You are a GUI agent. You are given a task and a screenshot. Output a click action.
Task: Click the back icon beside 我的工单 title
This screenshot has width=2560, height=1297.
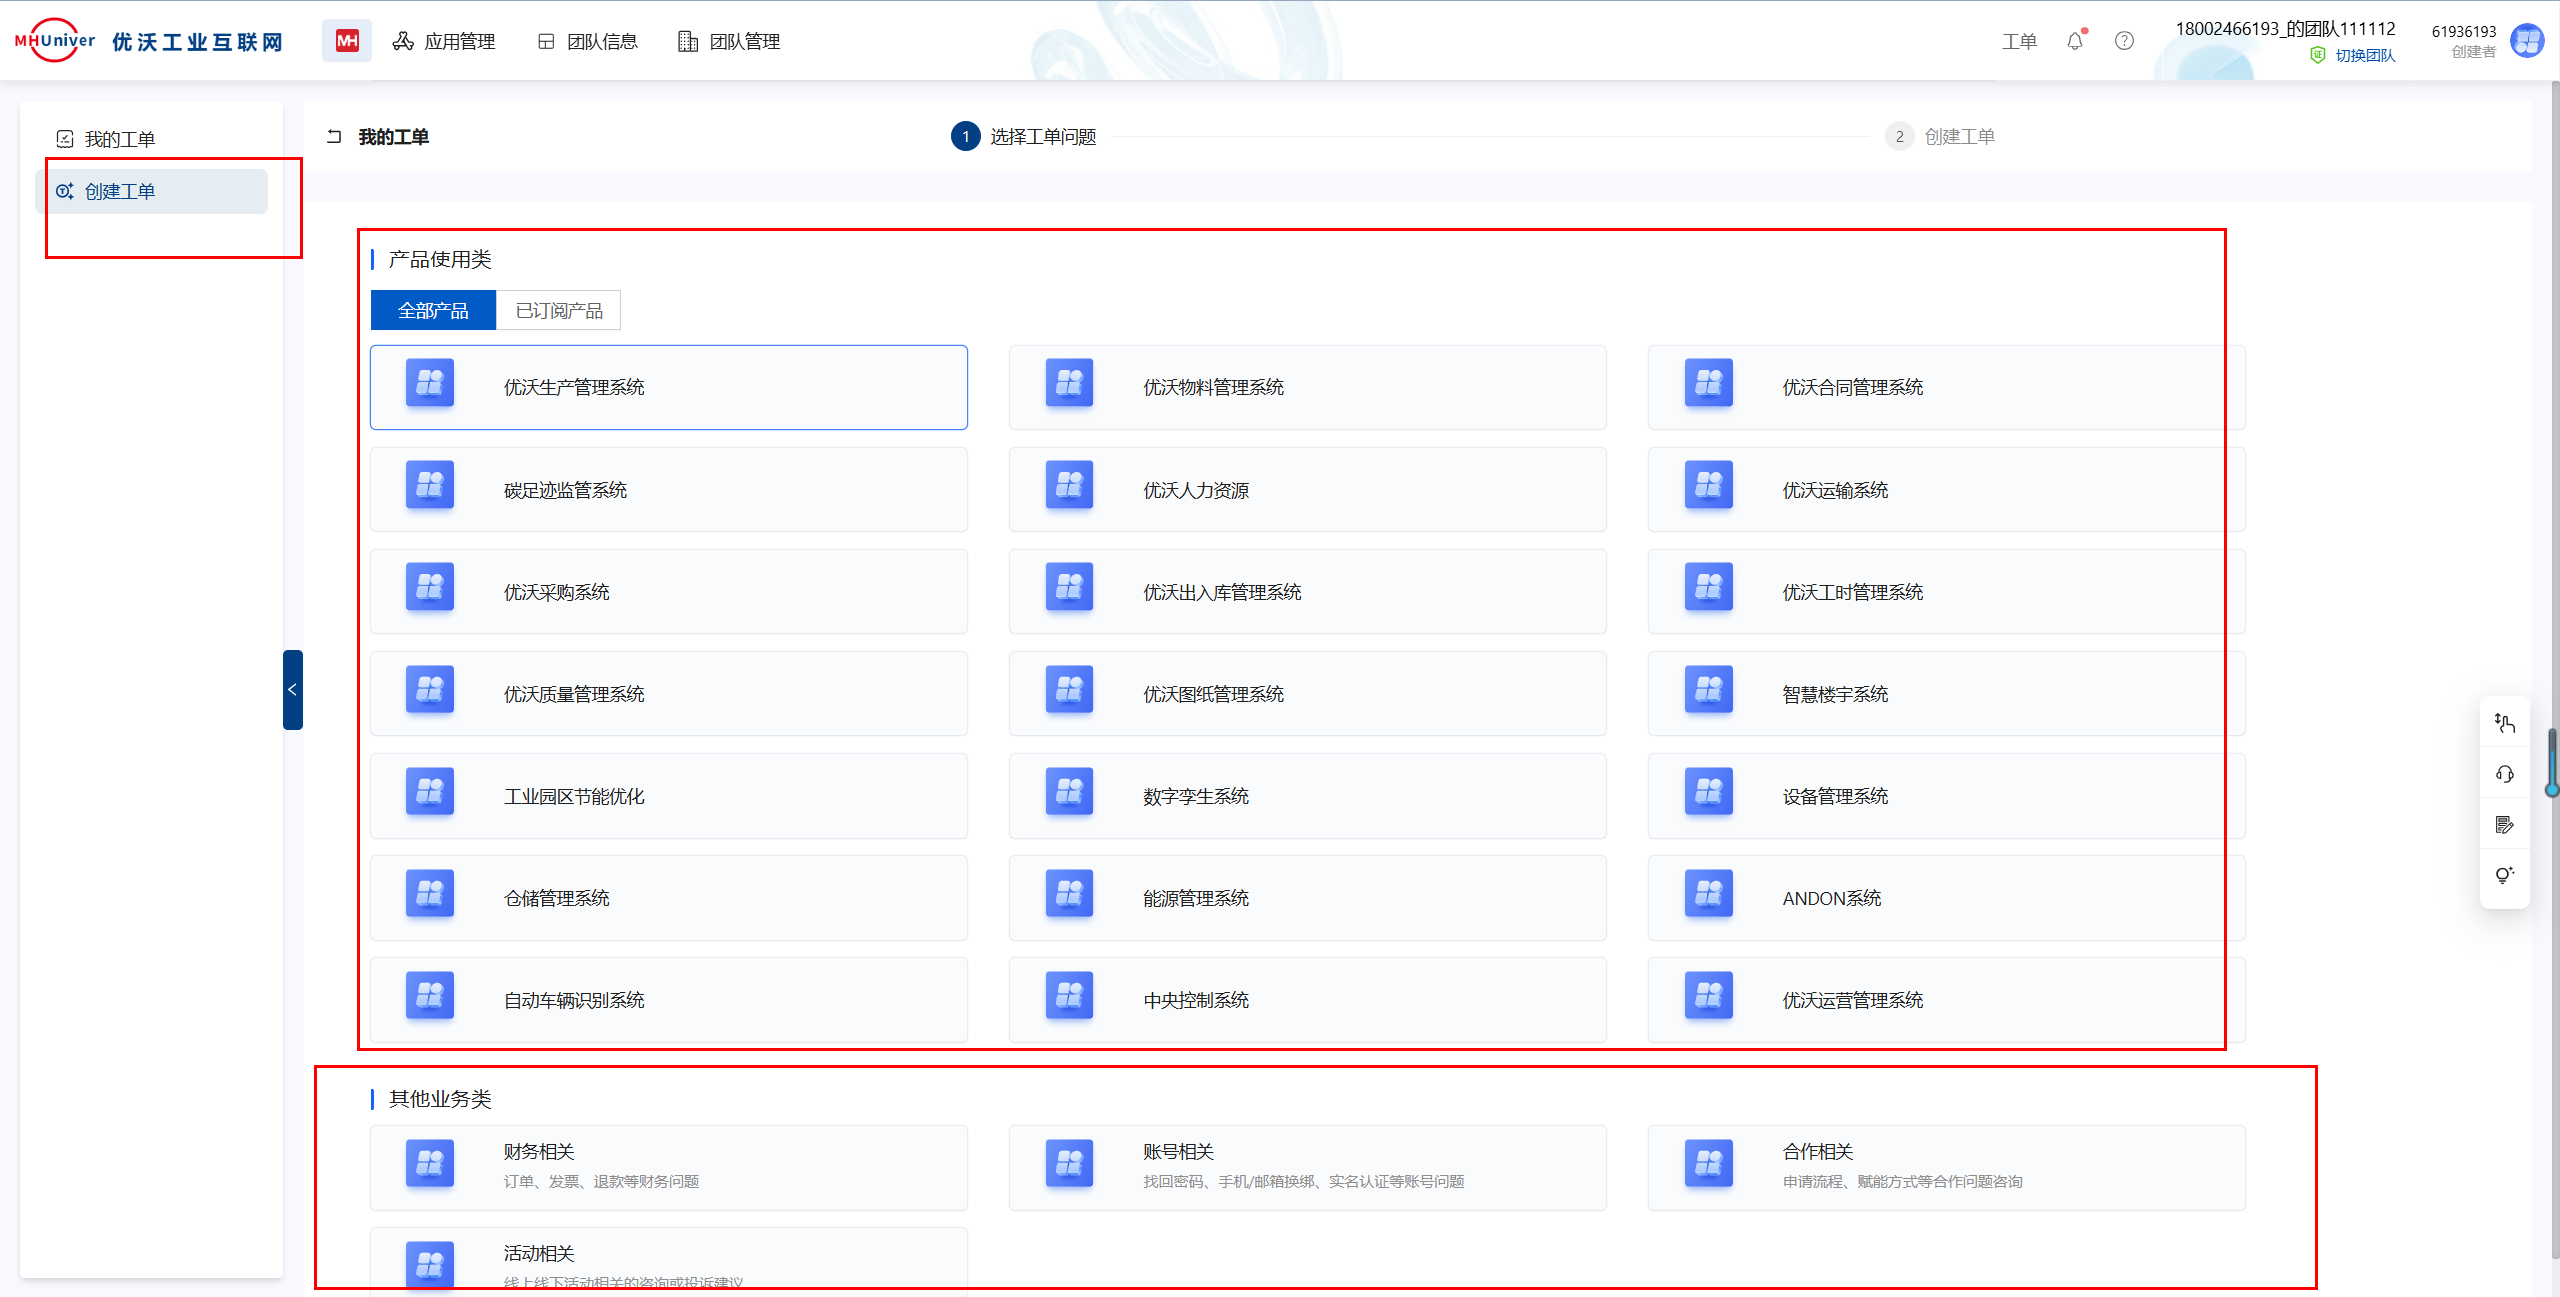click(335, 137)
